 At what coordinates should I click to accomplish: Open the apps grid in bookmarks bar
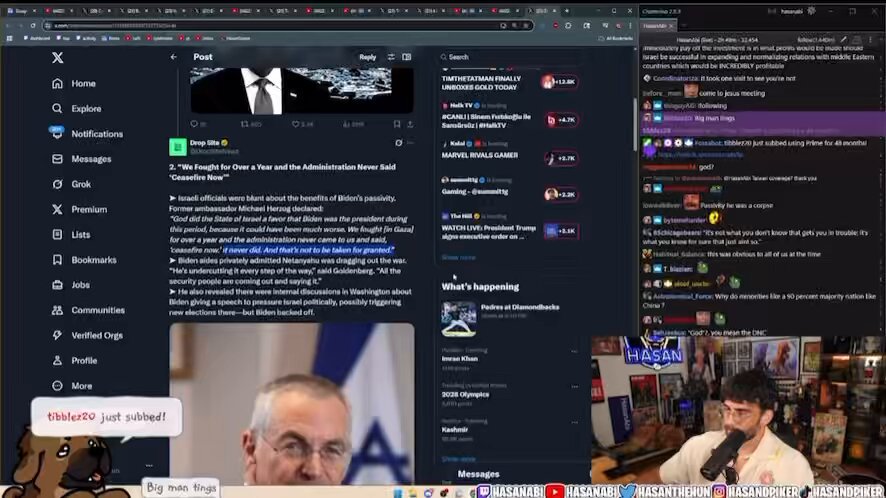tap(10, 38)
